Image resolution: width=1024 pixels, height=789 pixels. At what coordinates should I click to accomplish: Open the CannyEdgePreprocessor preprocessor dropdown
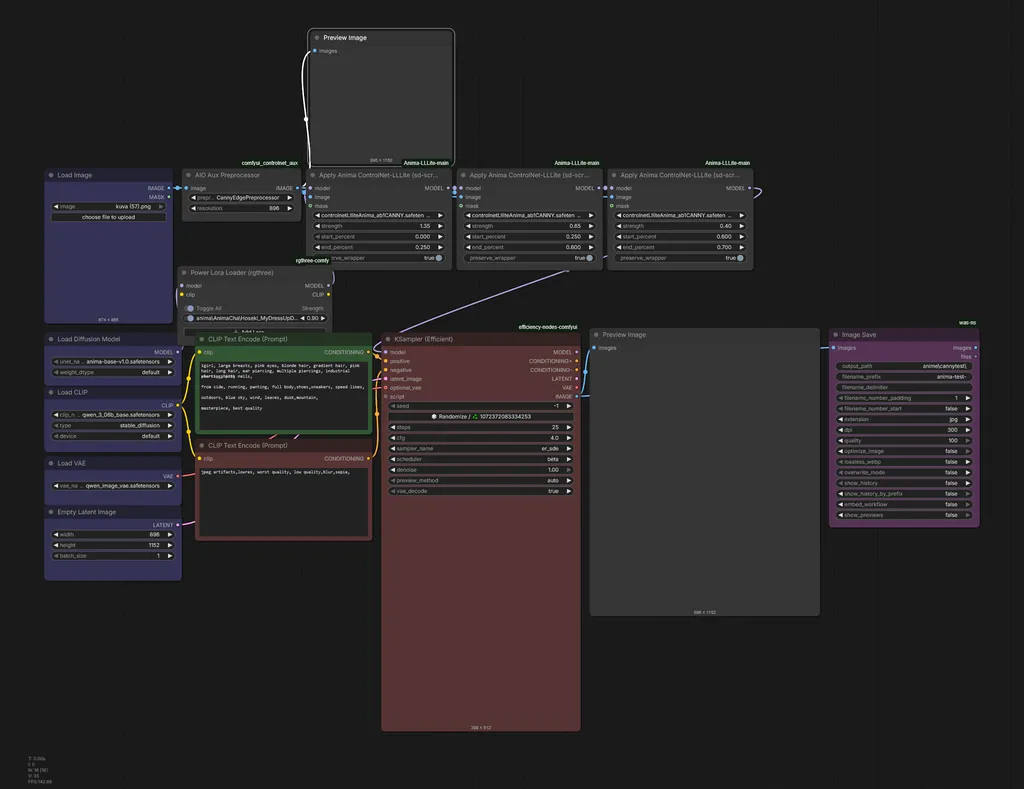(242, 198)
